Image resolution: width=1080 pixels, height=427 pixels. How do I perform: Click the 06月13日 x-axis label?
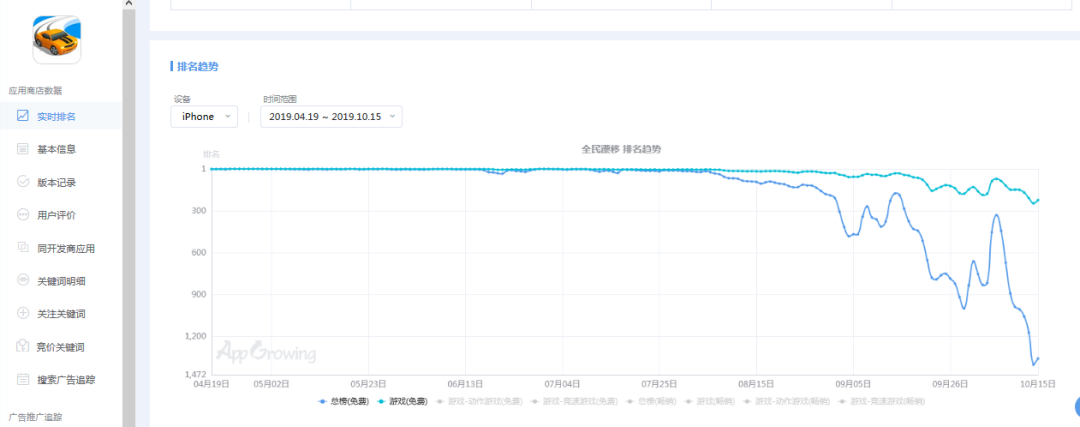(x=466, y=384)
